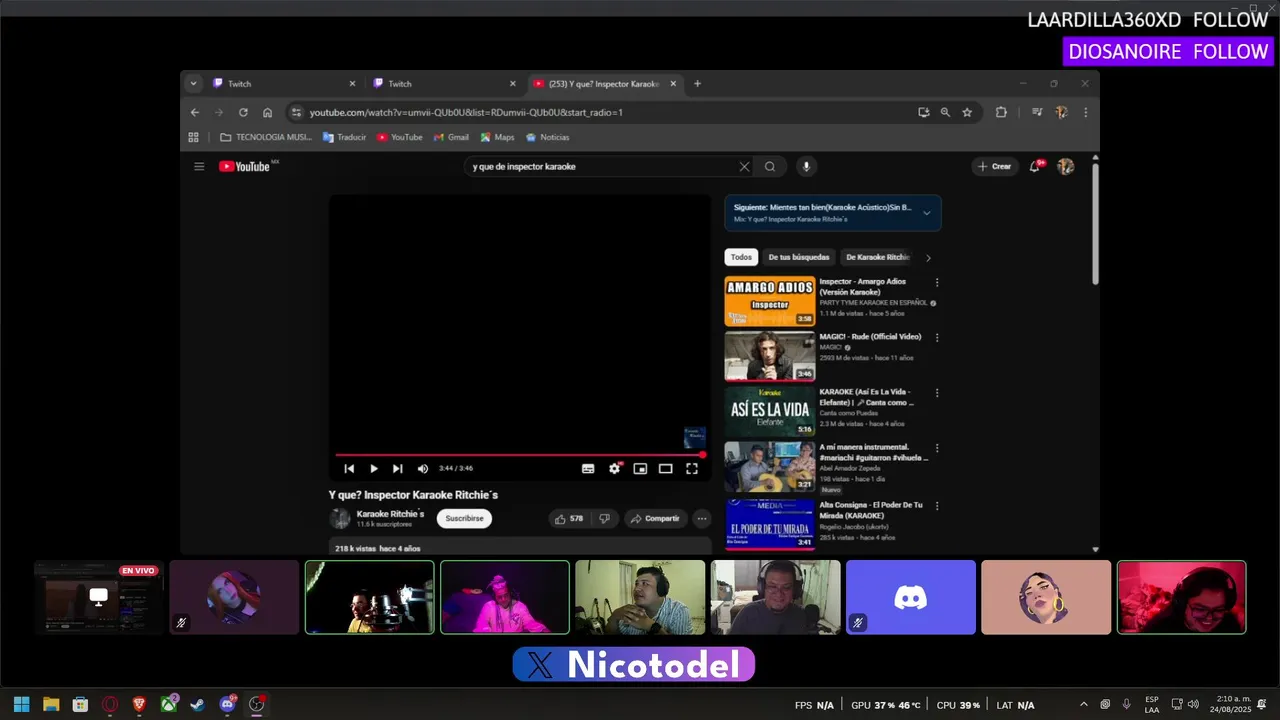
Task: Open the YouTube guide hamburger menu
Action: (x=199, y=167)
